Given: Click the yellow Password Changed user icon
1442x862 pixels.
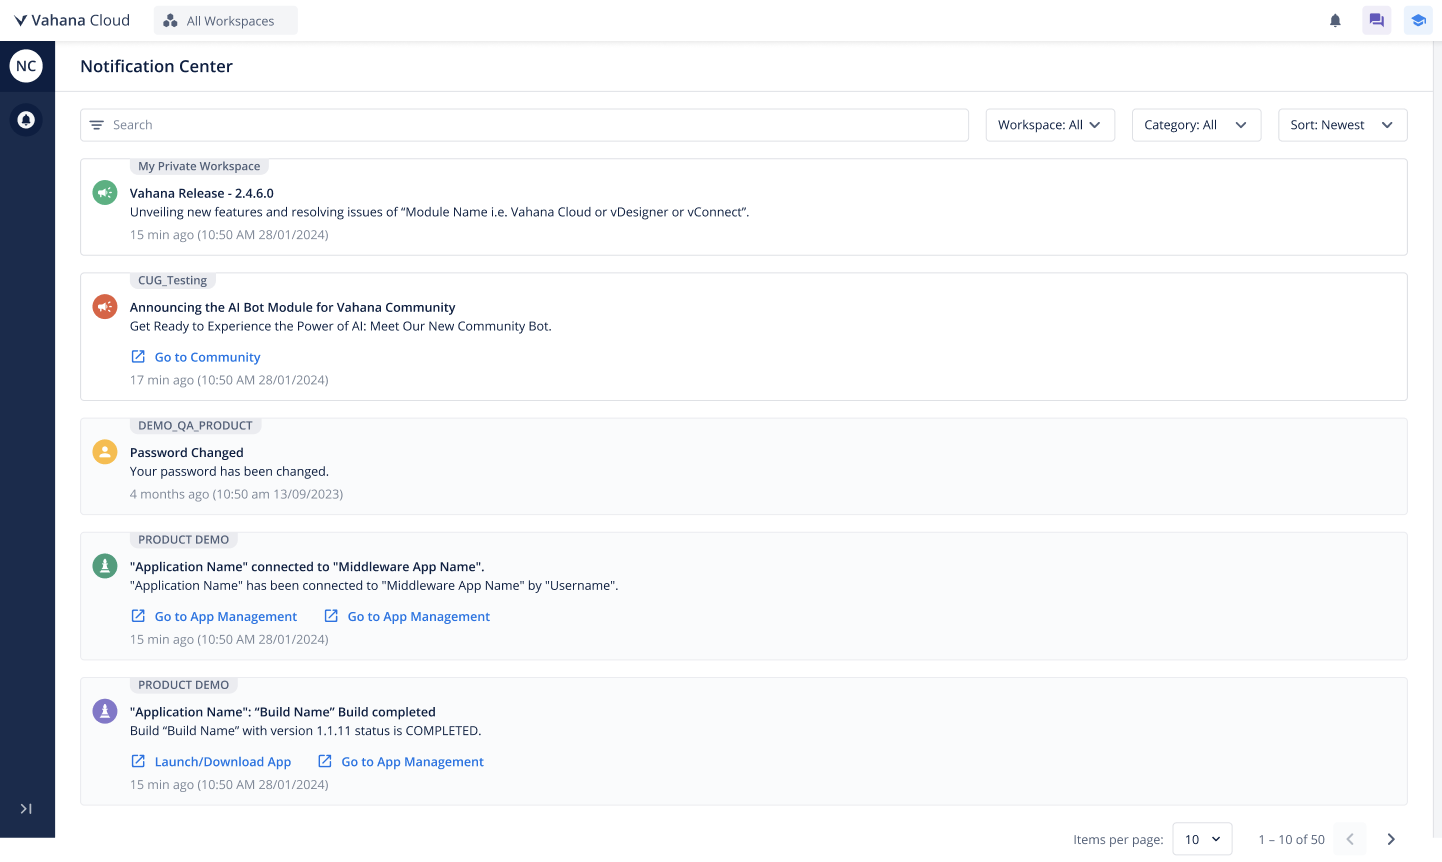Looking at the screenshot, I should tap(105, 452).
